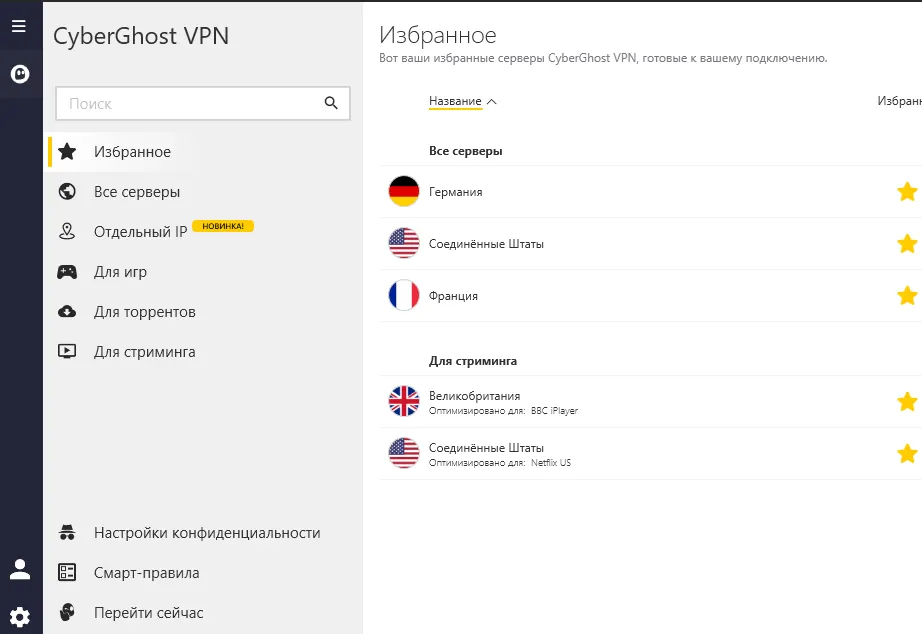Select the France flag icon

click(404, 296)
